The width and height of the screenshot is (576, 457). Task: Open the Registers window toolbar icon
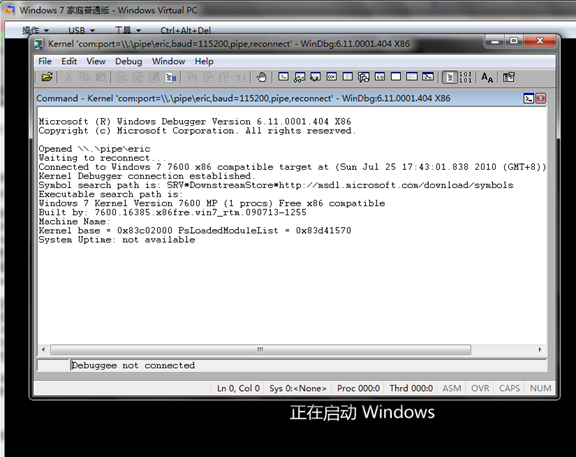click(x=331, y=77)
